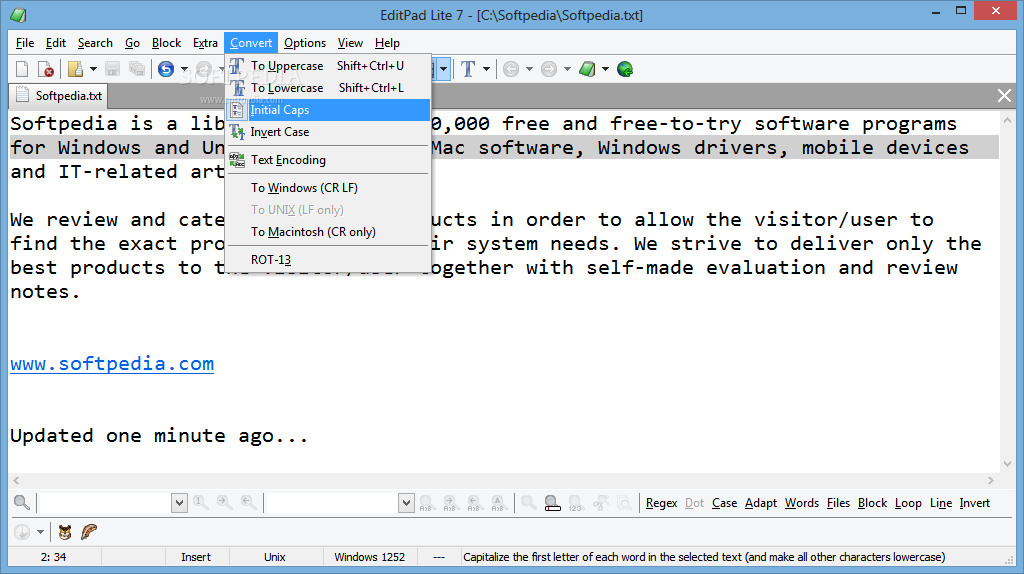The height and width of the screenshot is (574, 1024).
Task: Click the grayed Forward navigation arrow icon
Action: tap(549, 69)
